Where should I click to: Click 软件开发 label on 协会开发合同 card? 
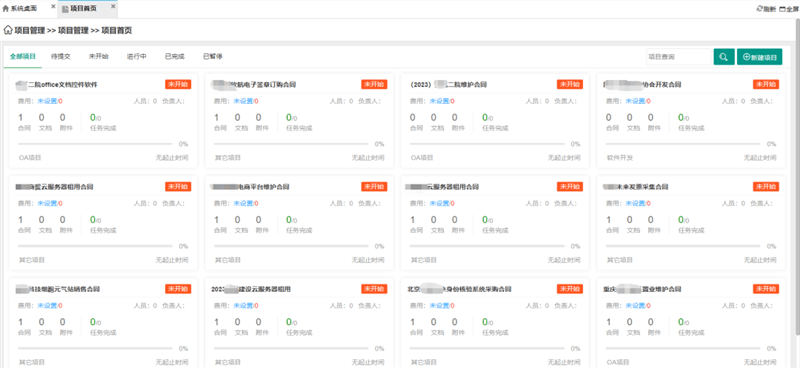tap(620, 158)
